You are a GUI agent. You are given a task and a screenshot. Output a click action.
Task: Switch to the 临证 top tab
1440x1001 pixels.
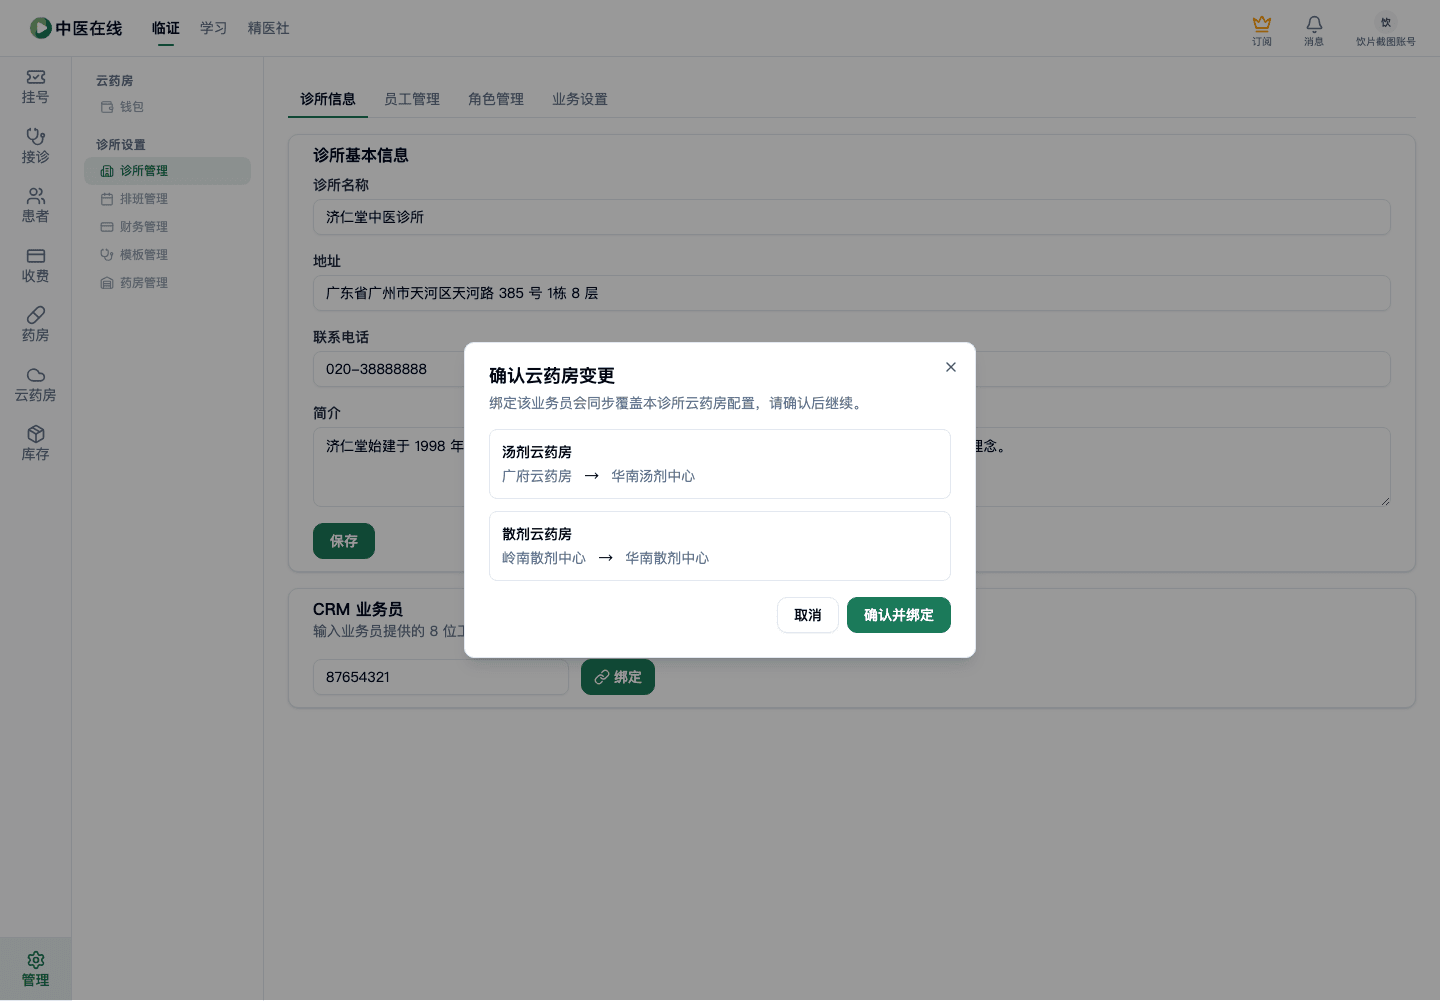tap(166, 28)
